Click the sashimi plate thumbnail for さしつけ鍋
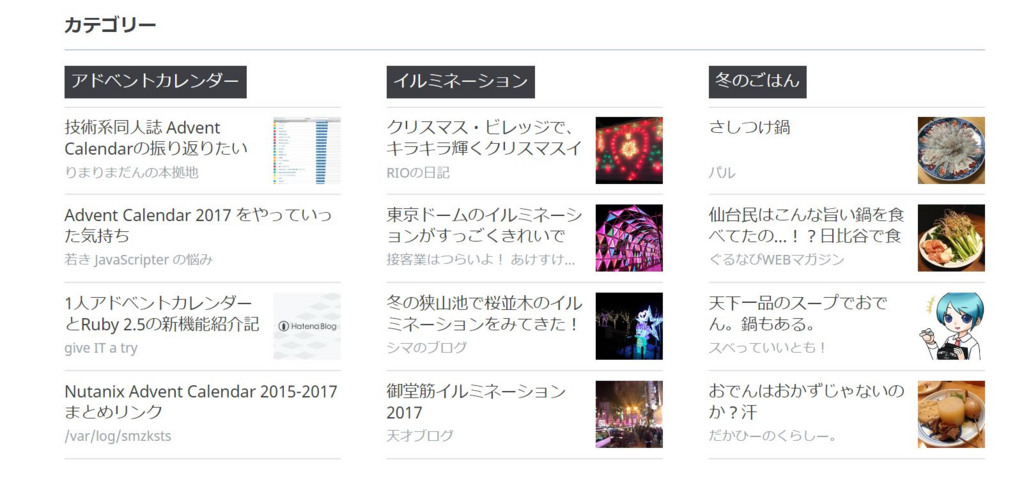 click(x=951, y=151)
